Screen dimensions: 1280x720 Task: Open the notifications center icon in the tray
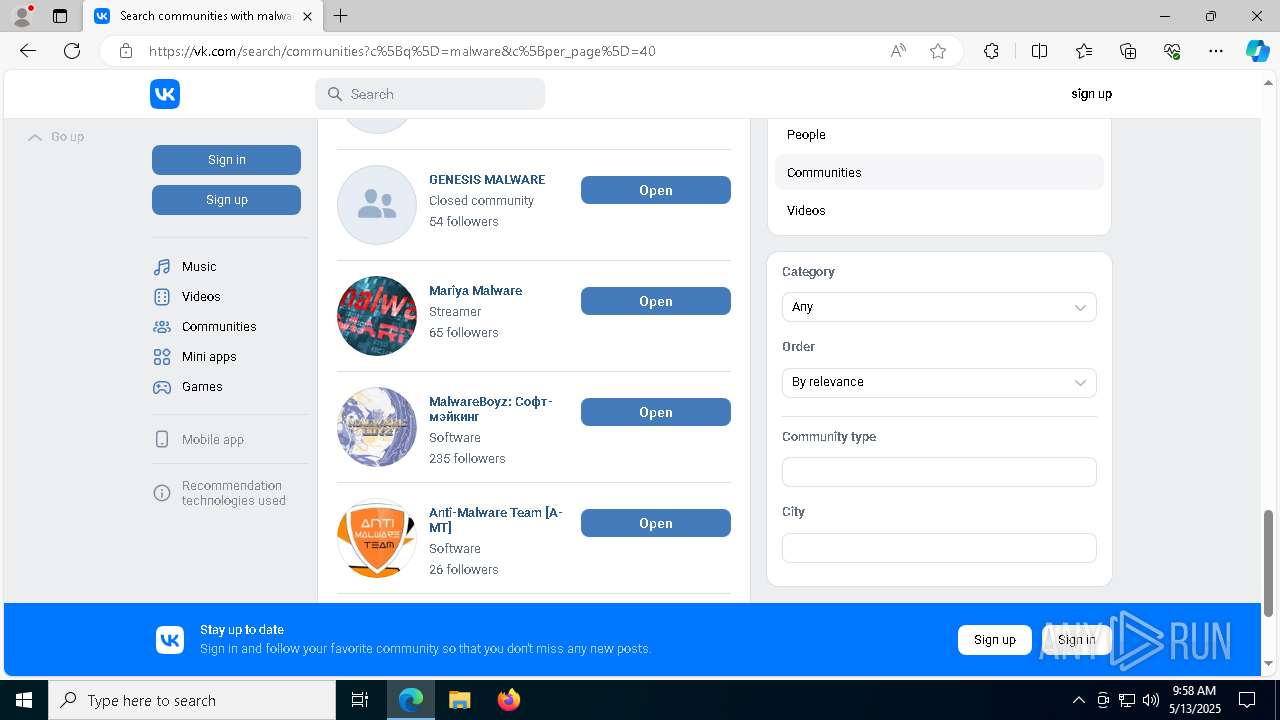tap(1247, 700)
